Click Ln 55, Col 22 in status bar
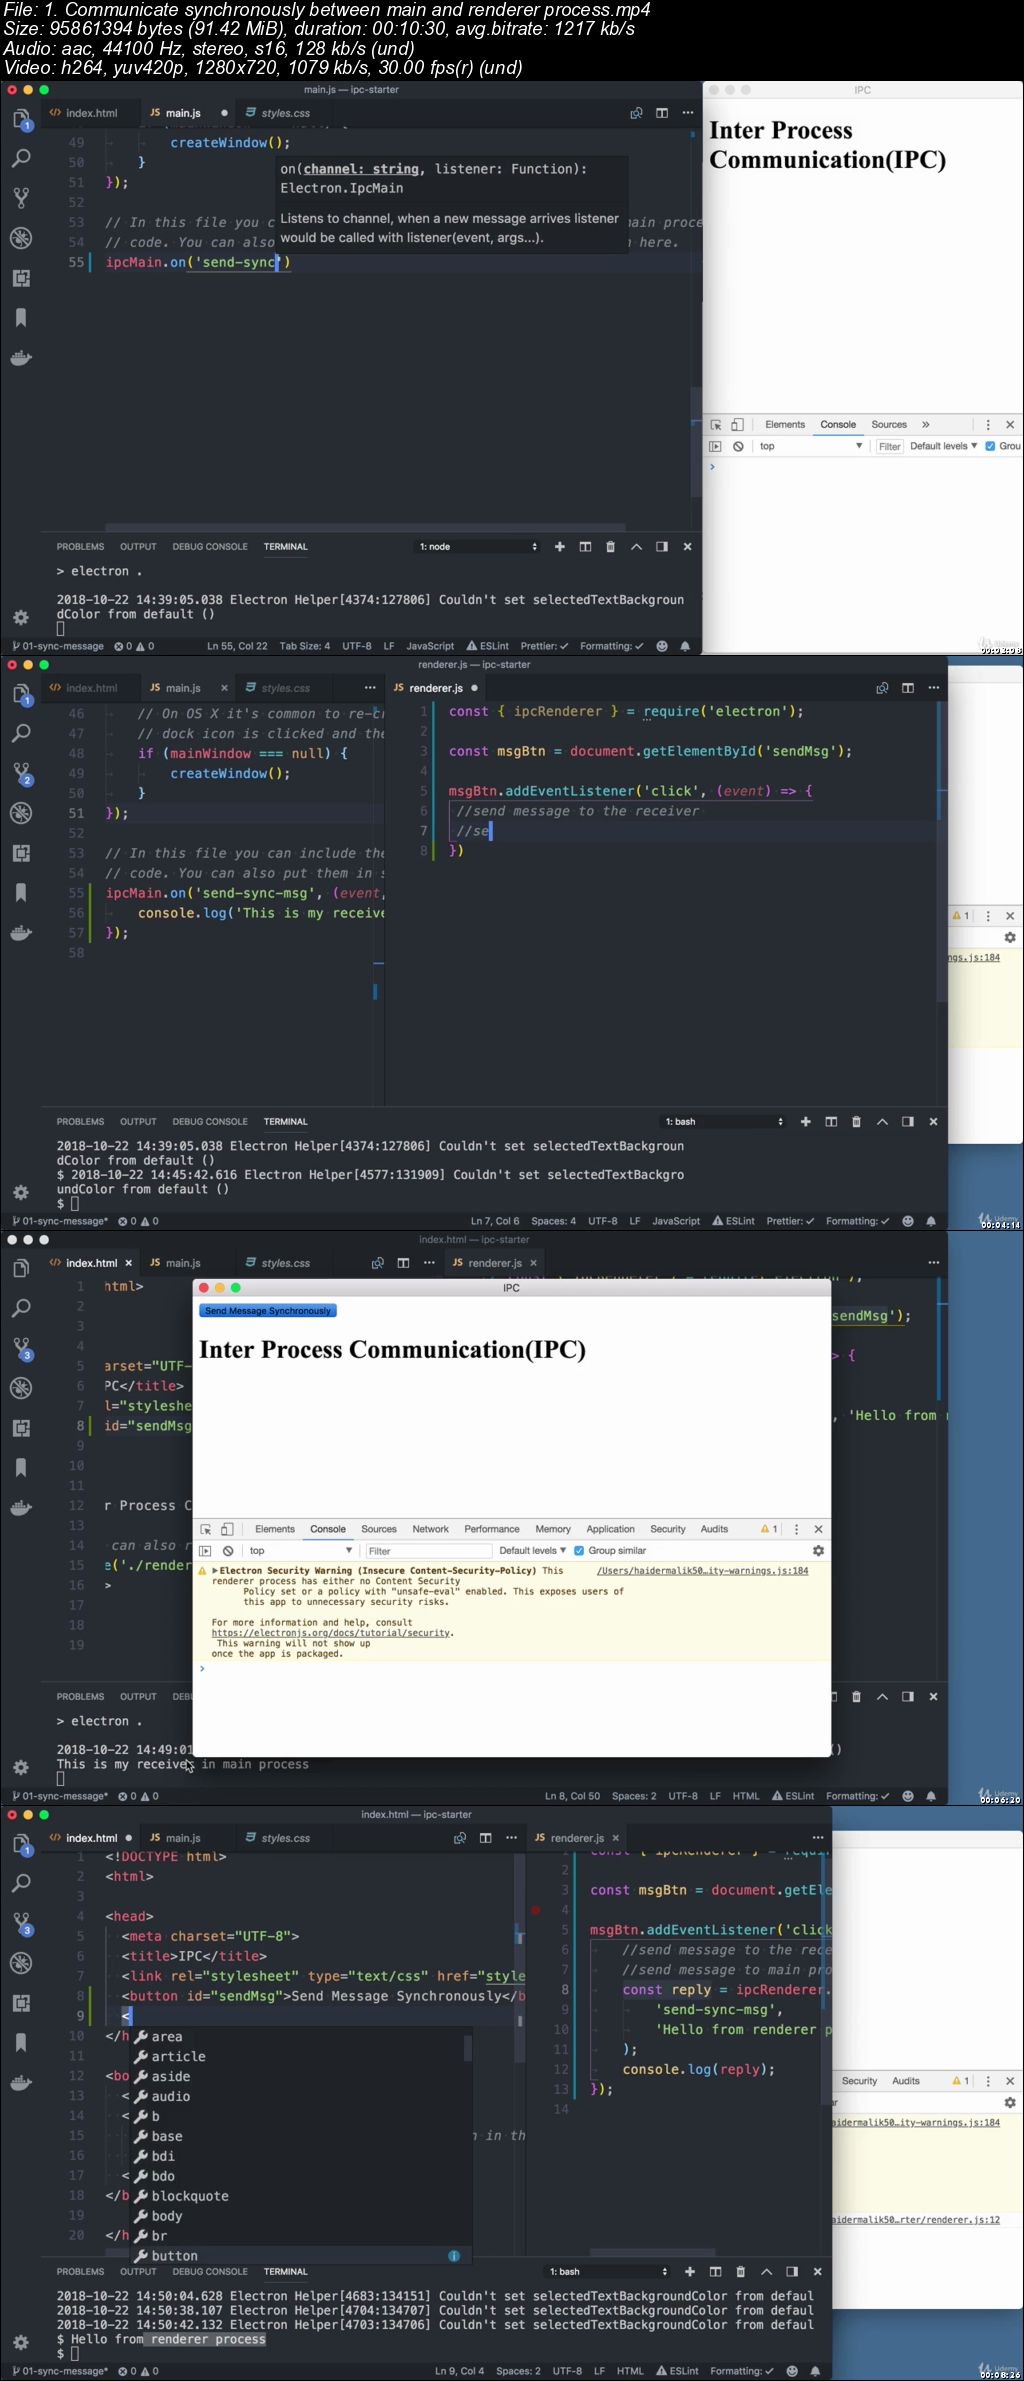Viewport: 1024px width, 2381px height. pos(237,646)
